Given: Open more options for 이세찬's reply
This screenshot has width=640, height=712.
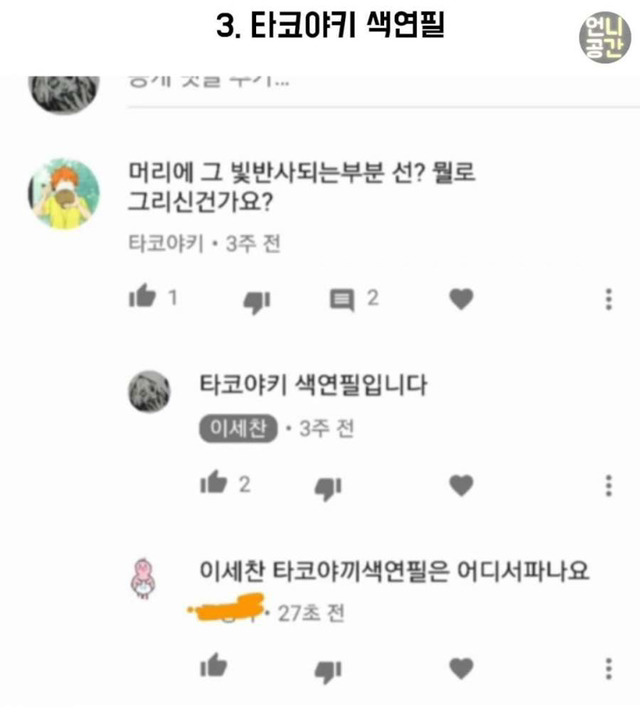Looking at the screenshot, I should pos(609,486).
